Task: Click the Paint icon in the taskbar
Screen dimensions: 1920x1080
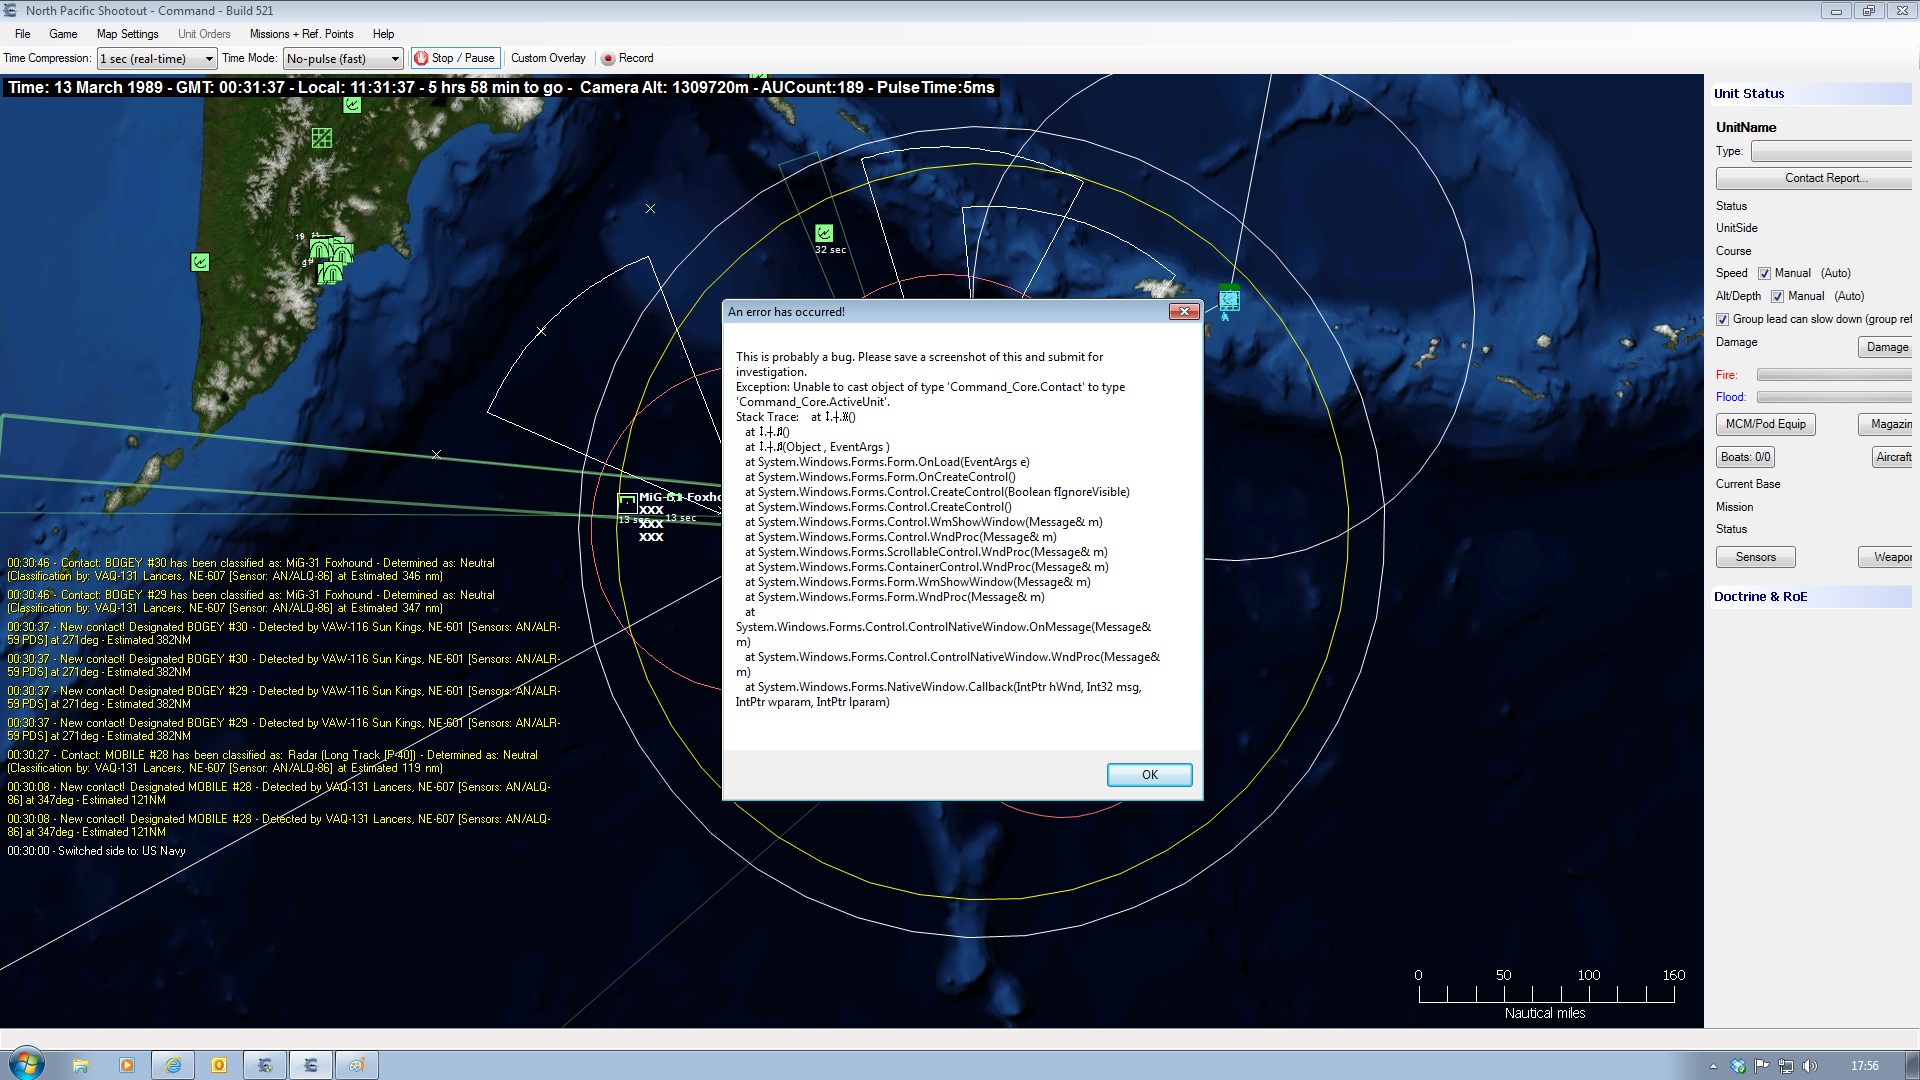Action: [x=357, y=1065]
